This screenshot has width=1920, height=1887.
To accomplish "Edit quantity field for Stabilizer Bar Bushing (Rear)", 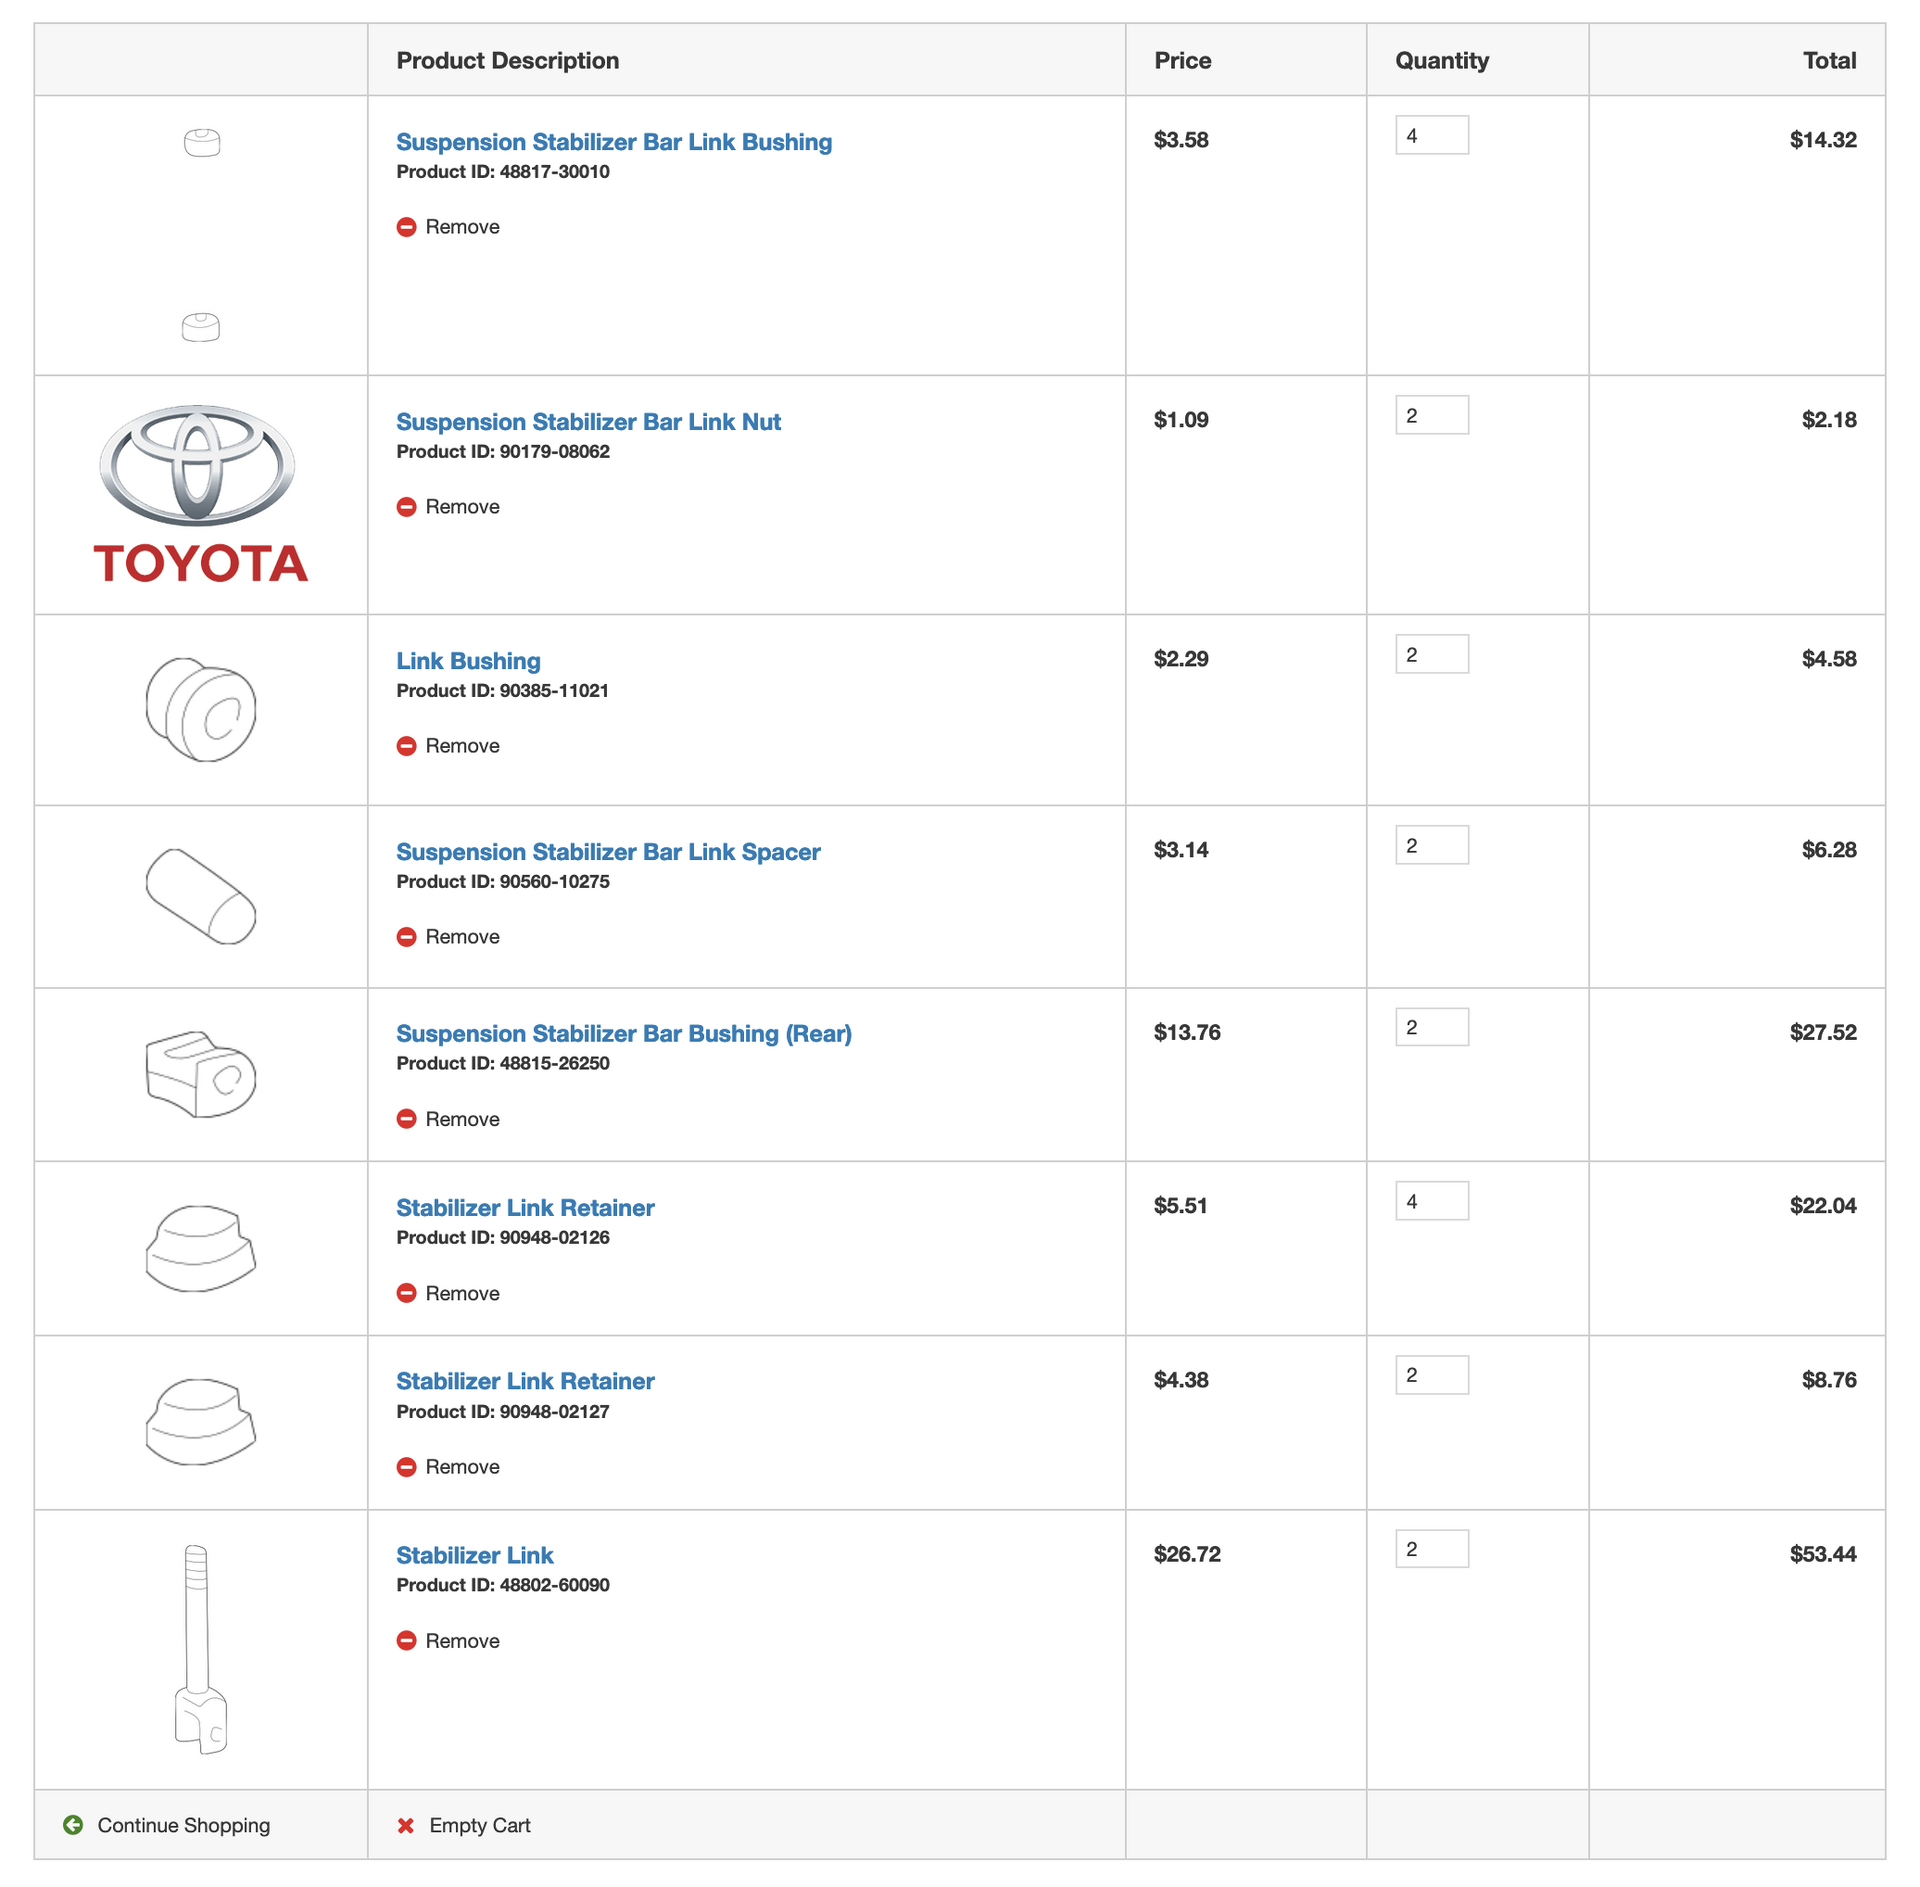I will click(1432, 1027).
